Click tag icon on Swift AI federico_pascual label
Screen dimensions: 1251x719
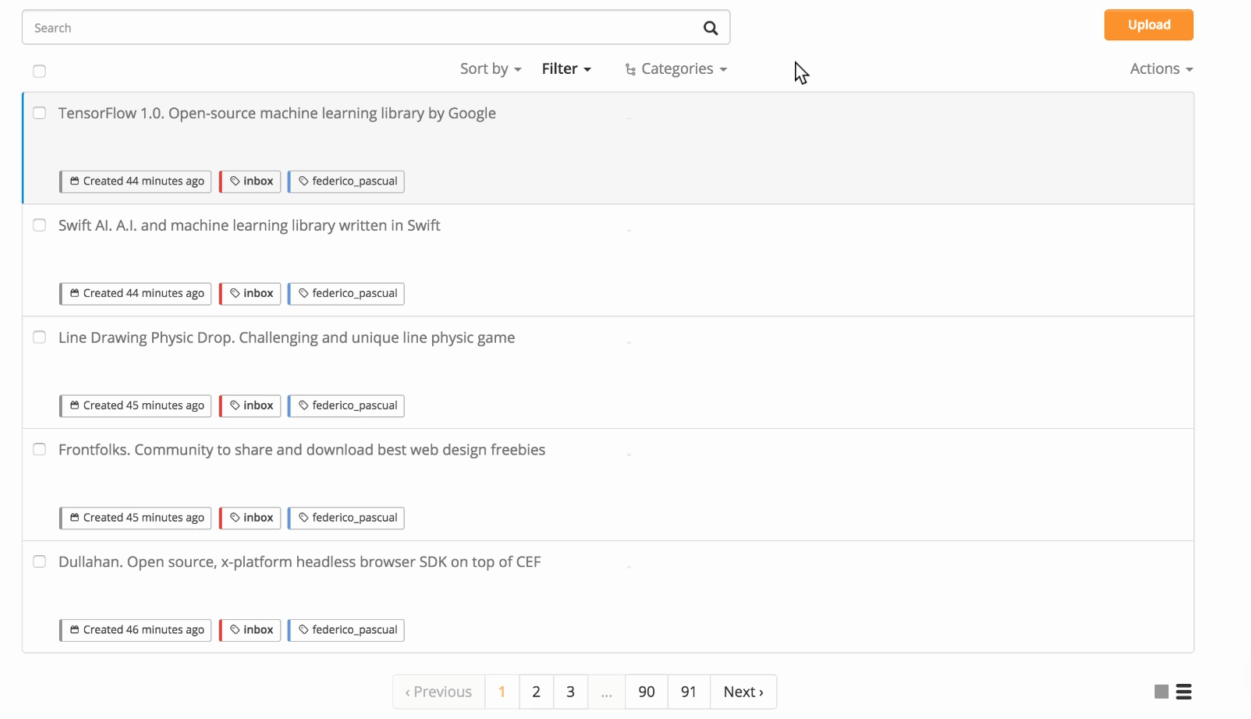click(x=304, y=293)
